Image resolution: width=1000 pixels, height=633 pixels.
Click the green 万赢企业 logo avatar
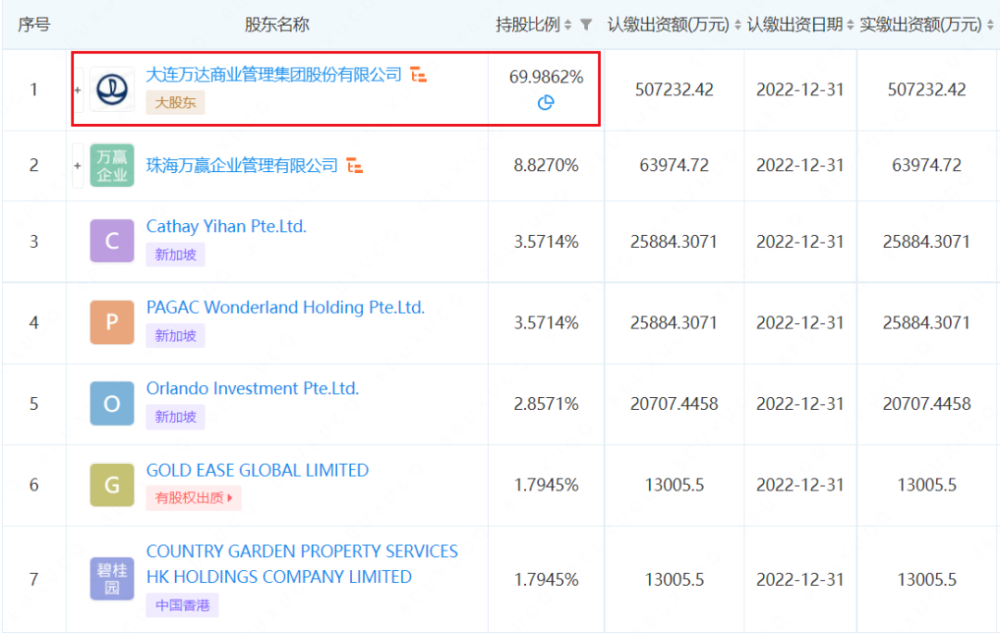tap(112, 165)
